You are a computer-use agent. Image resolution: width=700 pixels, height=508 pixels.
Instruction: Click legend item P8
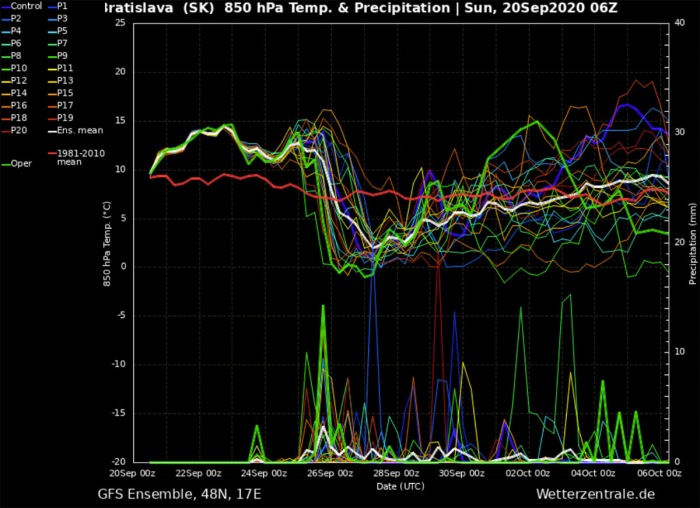coord(11,56)
